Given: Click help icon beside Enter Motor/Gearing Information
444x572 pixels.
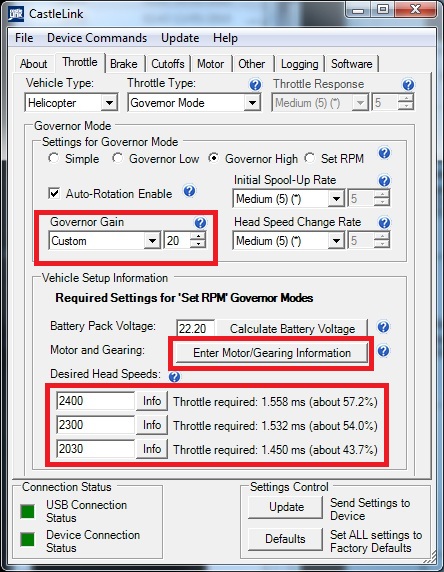Looking at the screenshot, I should (x=383, y=351).
